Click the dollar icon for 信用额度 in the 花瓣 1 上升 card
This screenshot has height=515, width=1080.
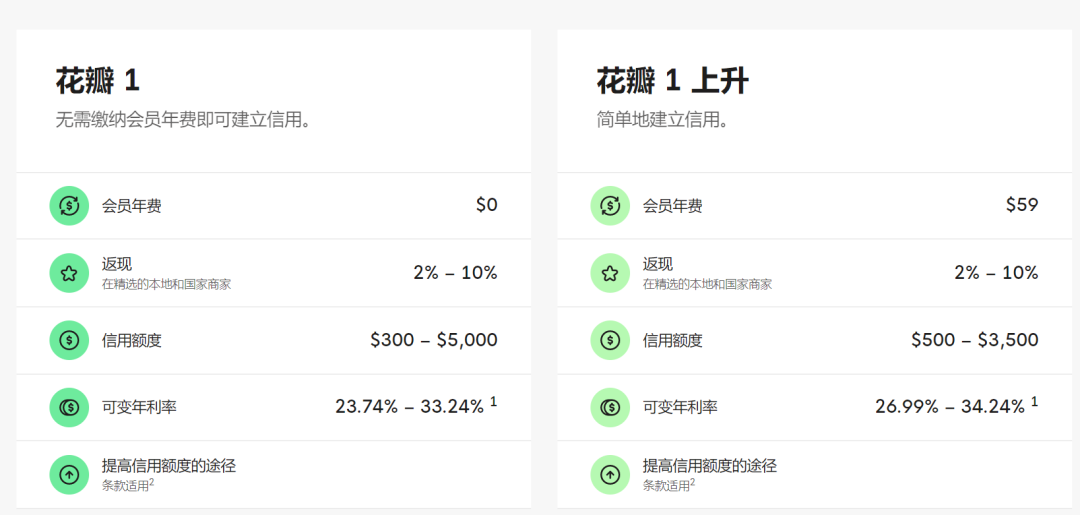pyautogui.click(x=610, y=340)
